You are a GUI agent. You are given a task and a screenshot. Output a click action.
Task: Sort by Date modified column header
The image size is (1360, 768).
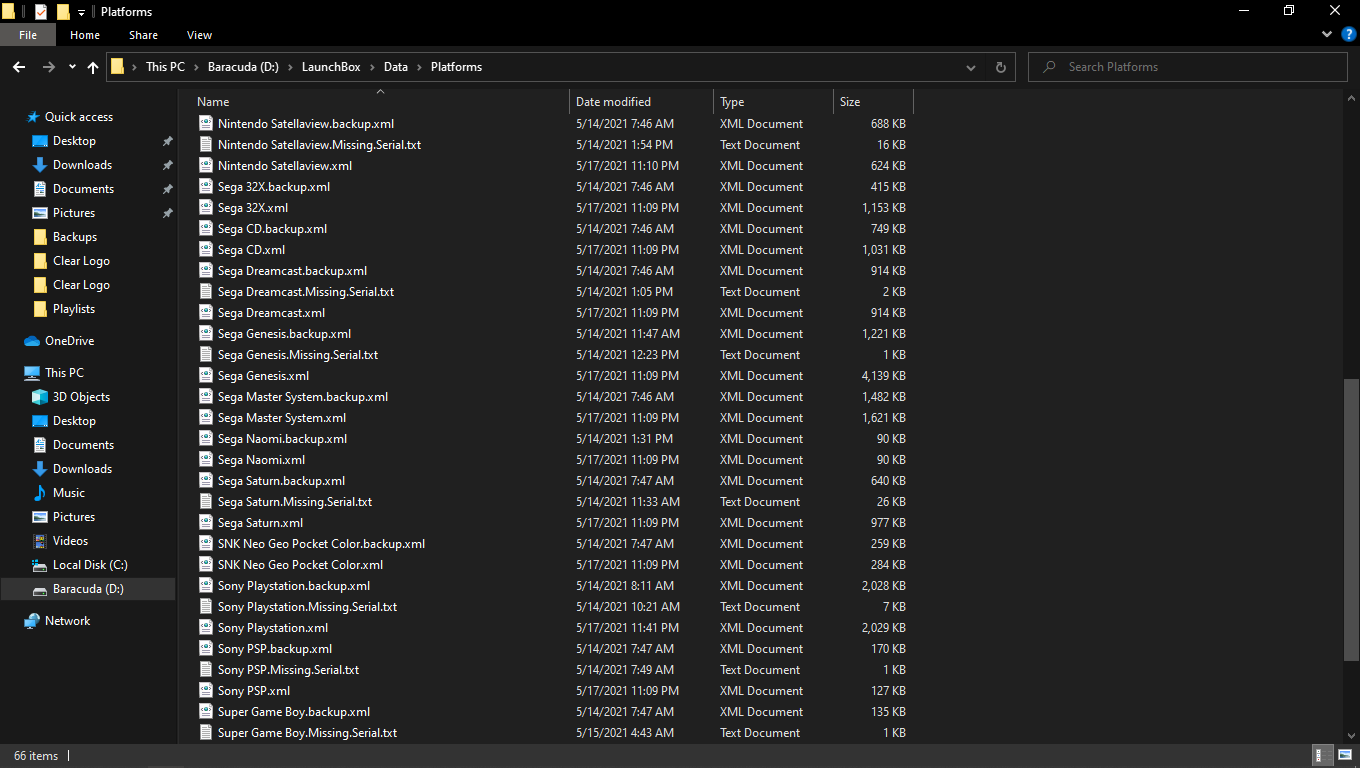click(x=613, y=102)
